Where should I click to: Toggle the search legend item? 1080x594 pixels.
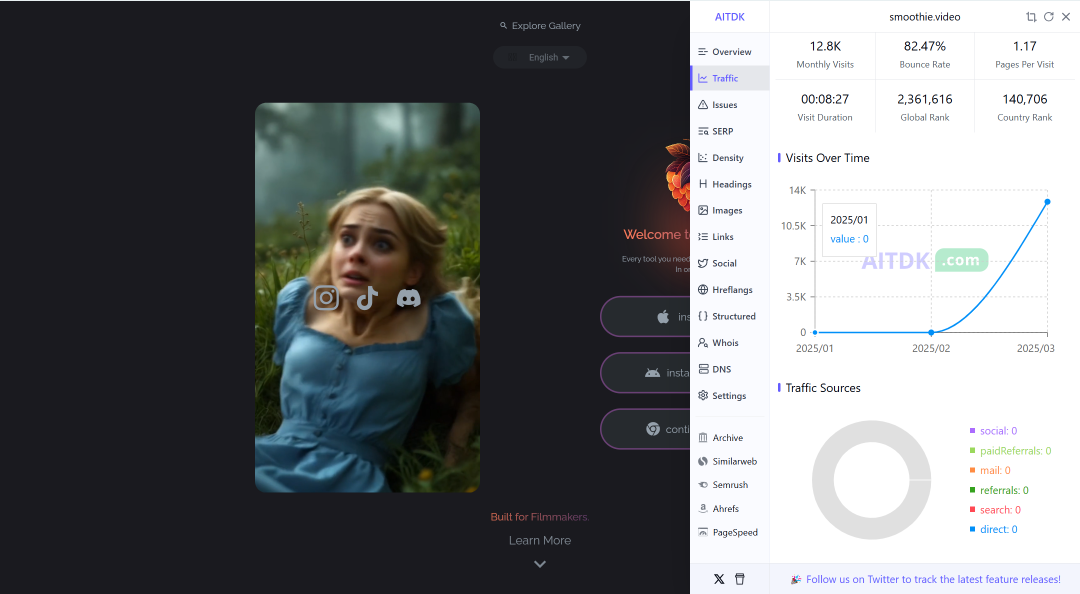[995, 510]
